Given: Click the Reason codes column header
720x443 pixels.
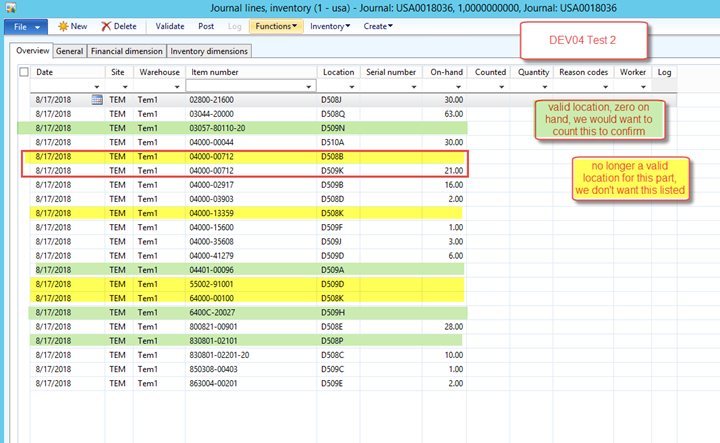Looking at the screenshot, I should pyautogui.click(x=583, y=72).
